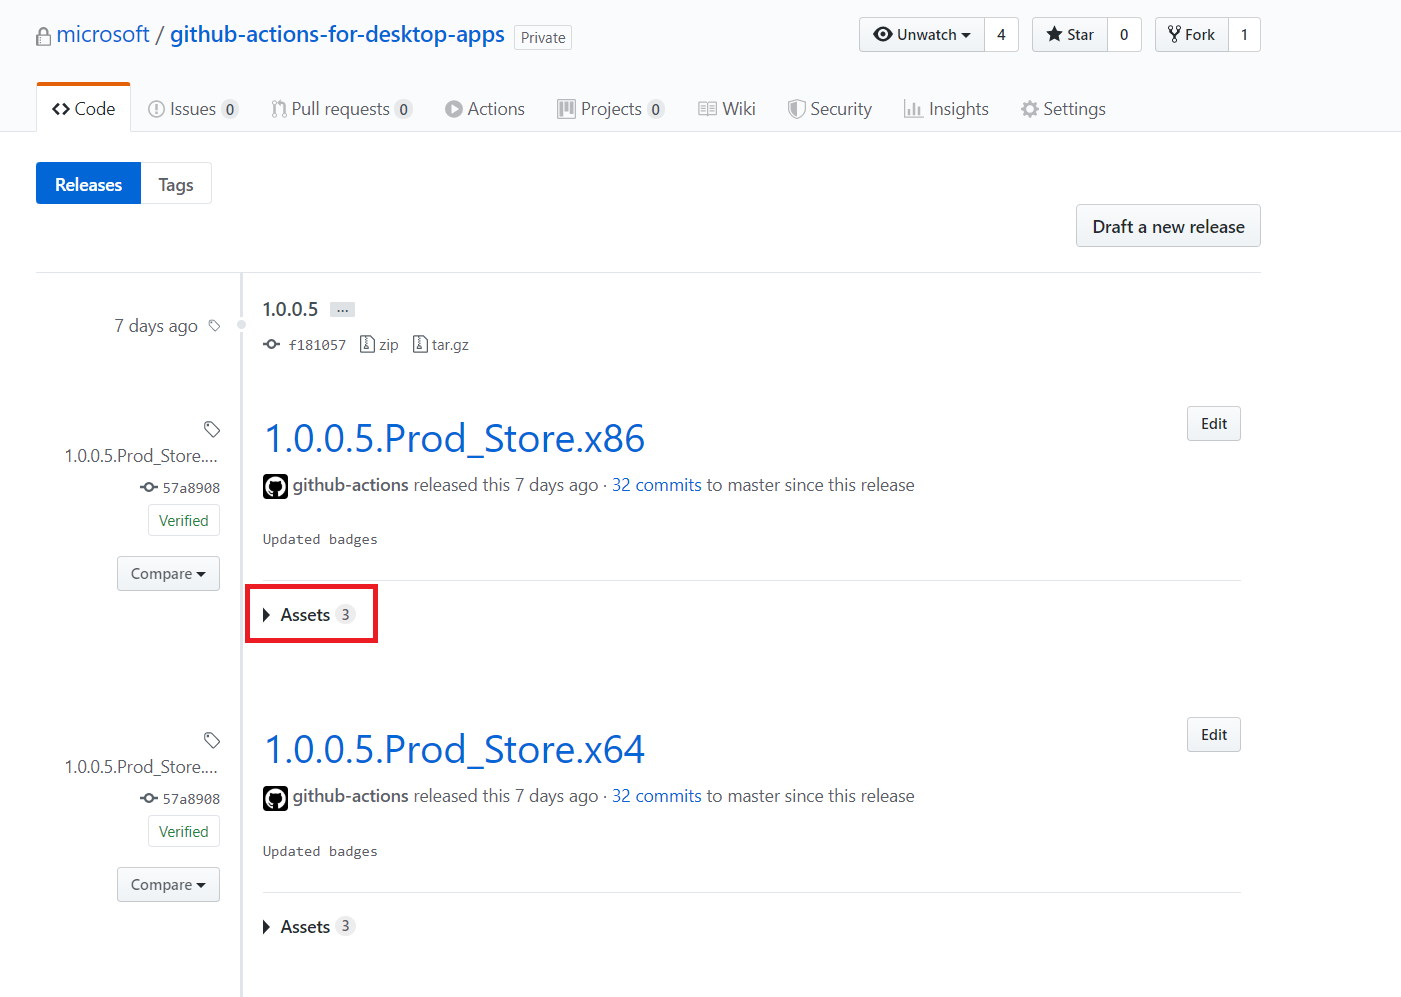The height and width of the screenshot is (997, 1401).
Task: Open github-actions author link under x86 release
Action: tap(350, 485)
